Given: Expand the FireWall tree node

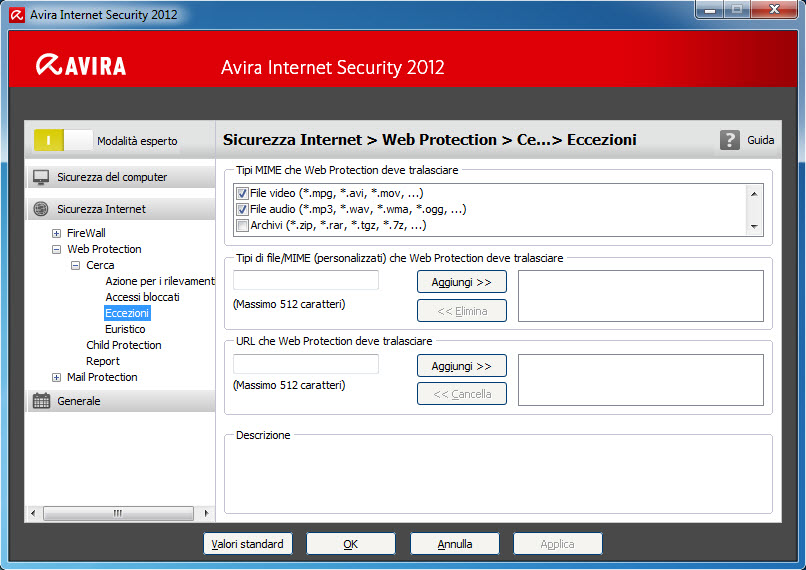Looking at the screenshot, I should click(57, 233).
